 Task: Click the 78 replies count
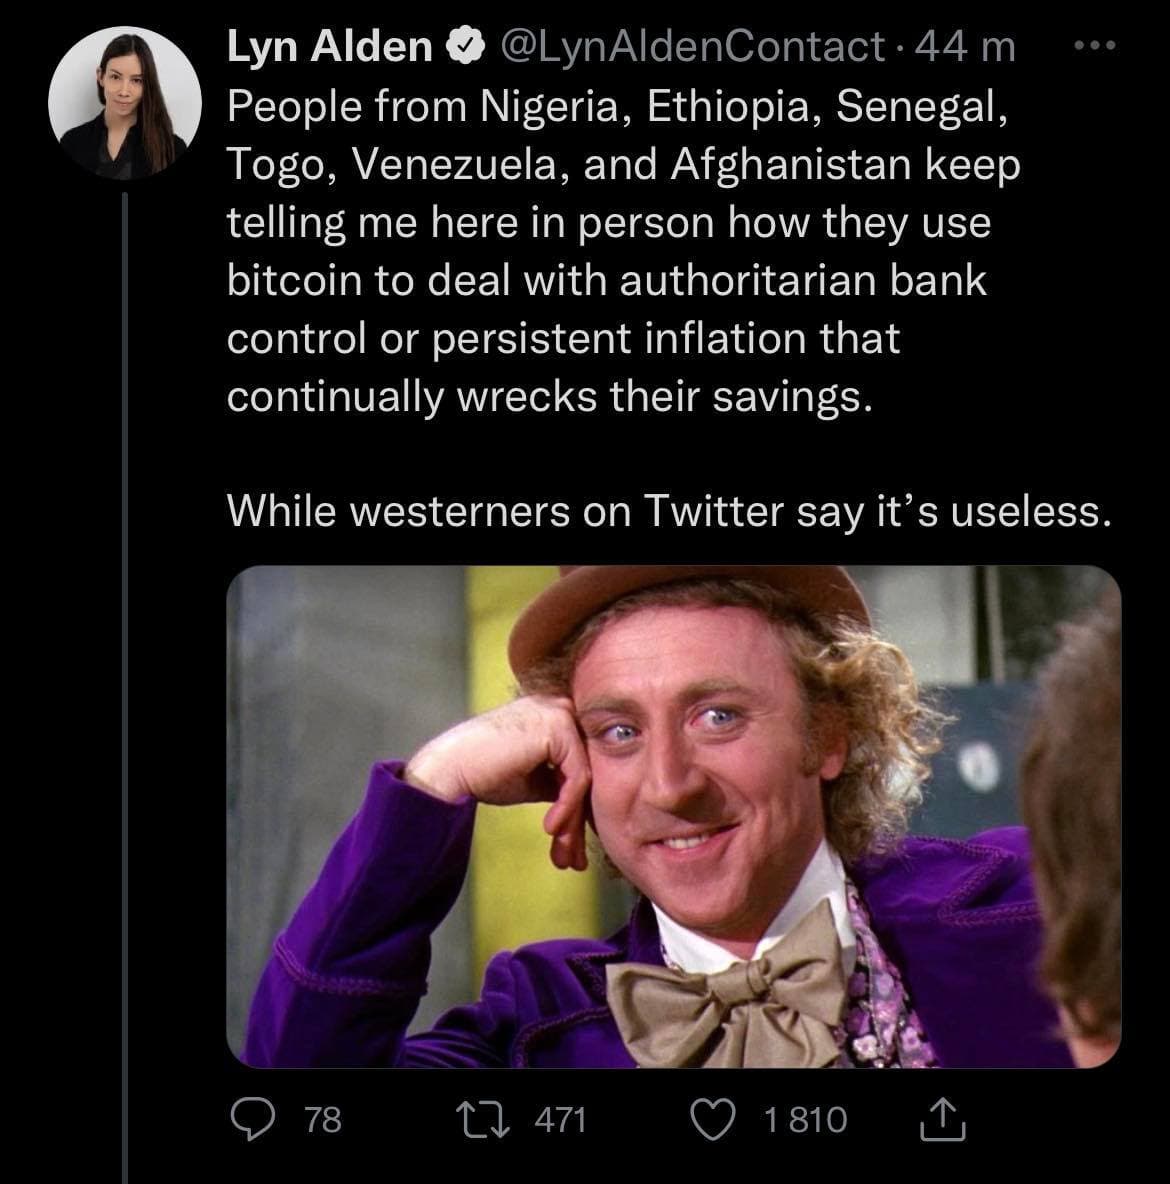pos(322,1119)
